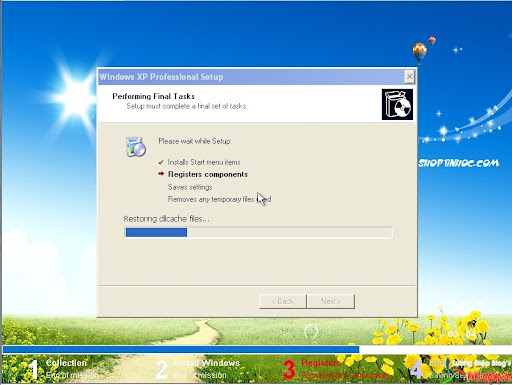Click the 'Please wait while Setup:' text

[195, 141]
